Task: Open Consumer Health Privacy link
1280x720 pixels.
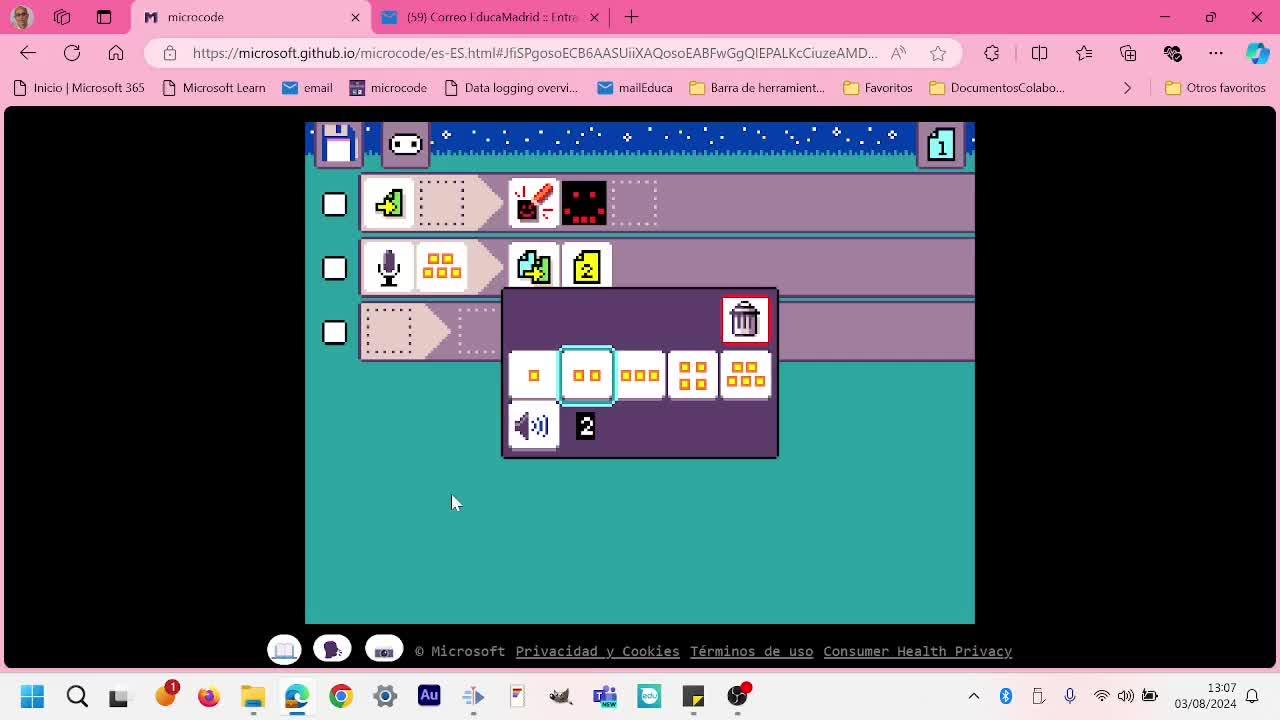Action: 918,651
